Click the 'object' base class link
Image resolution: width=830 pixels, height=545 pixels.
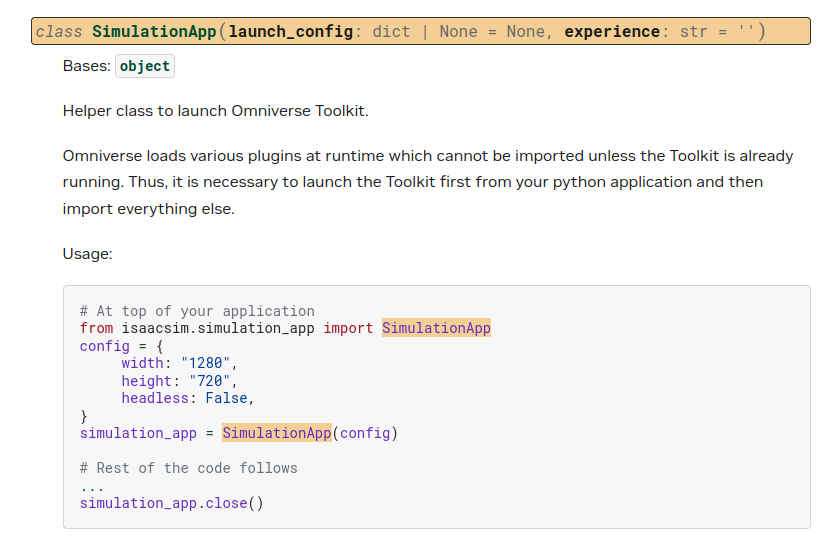(x=145, y=66)
